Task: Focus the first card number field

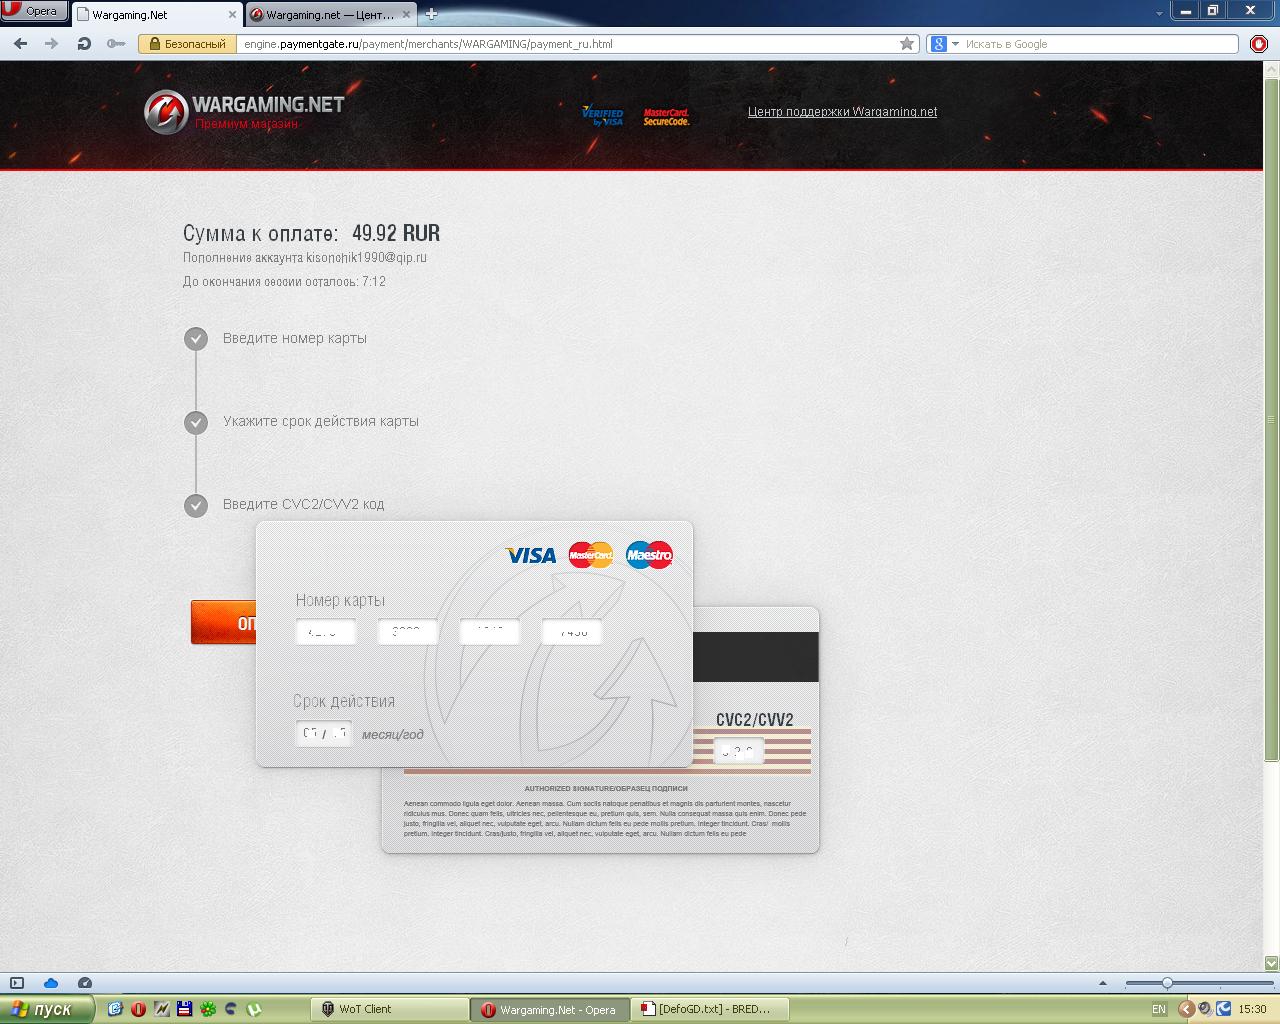Action: point(326,632)
